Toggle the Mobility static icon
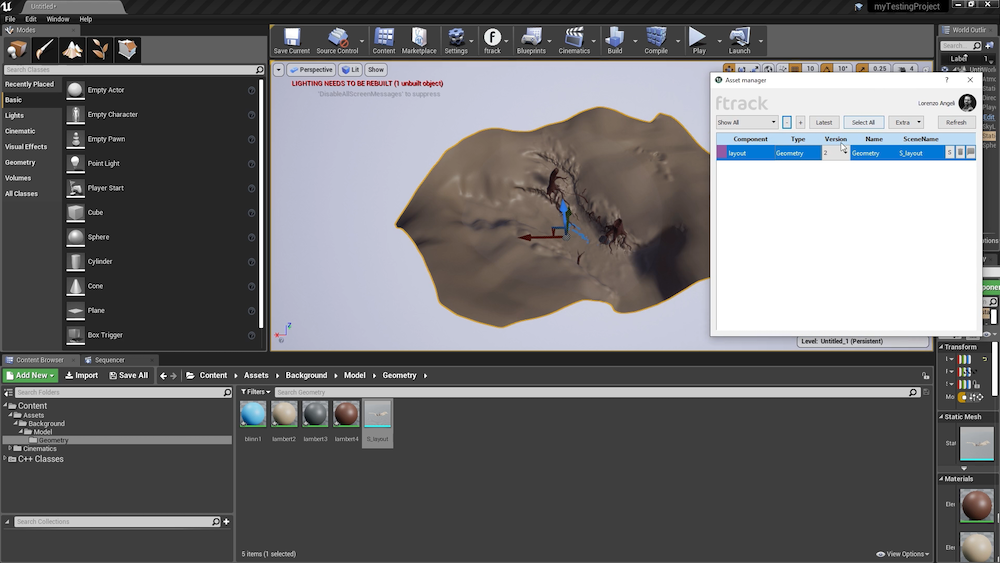Viewport: 1000px width, 563px height. pyautogui.click(x=963, y=397)
